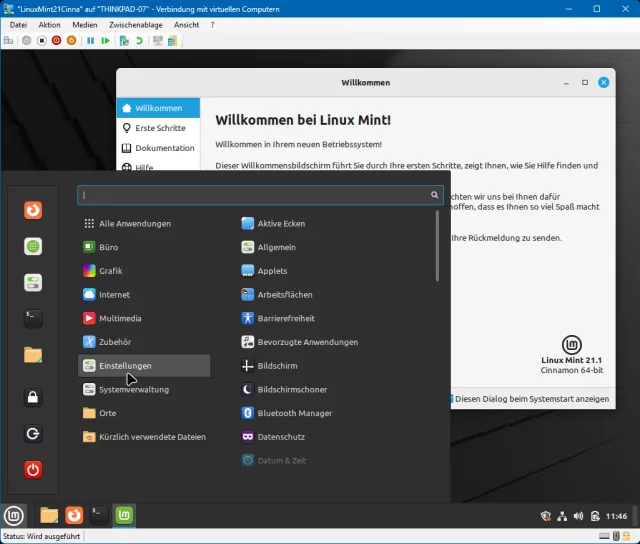Click the 11:46 panel clock
640x544 pixels.
point(616,516)
